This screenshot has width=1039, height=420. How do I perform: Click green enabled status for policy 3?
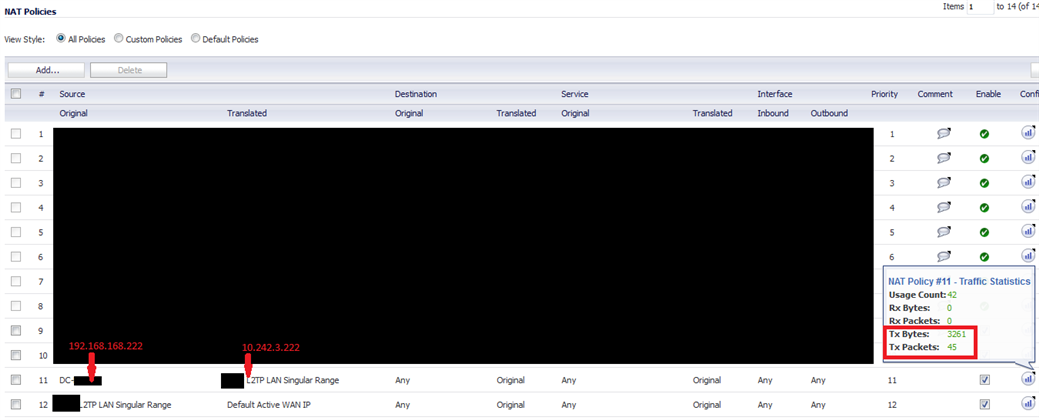point(984,183)
